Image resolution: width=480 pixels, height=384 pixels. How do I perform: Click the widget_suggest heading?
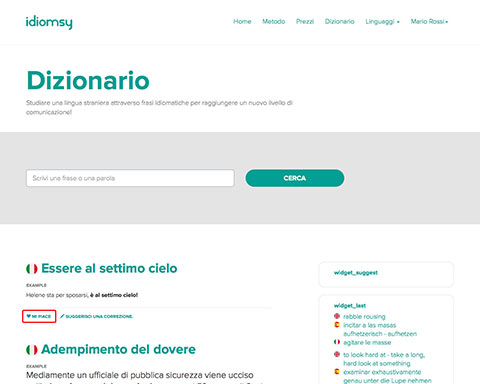click(x=356, y=273)
